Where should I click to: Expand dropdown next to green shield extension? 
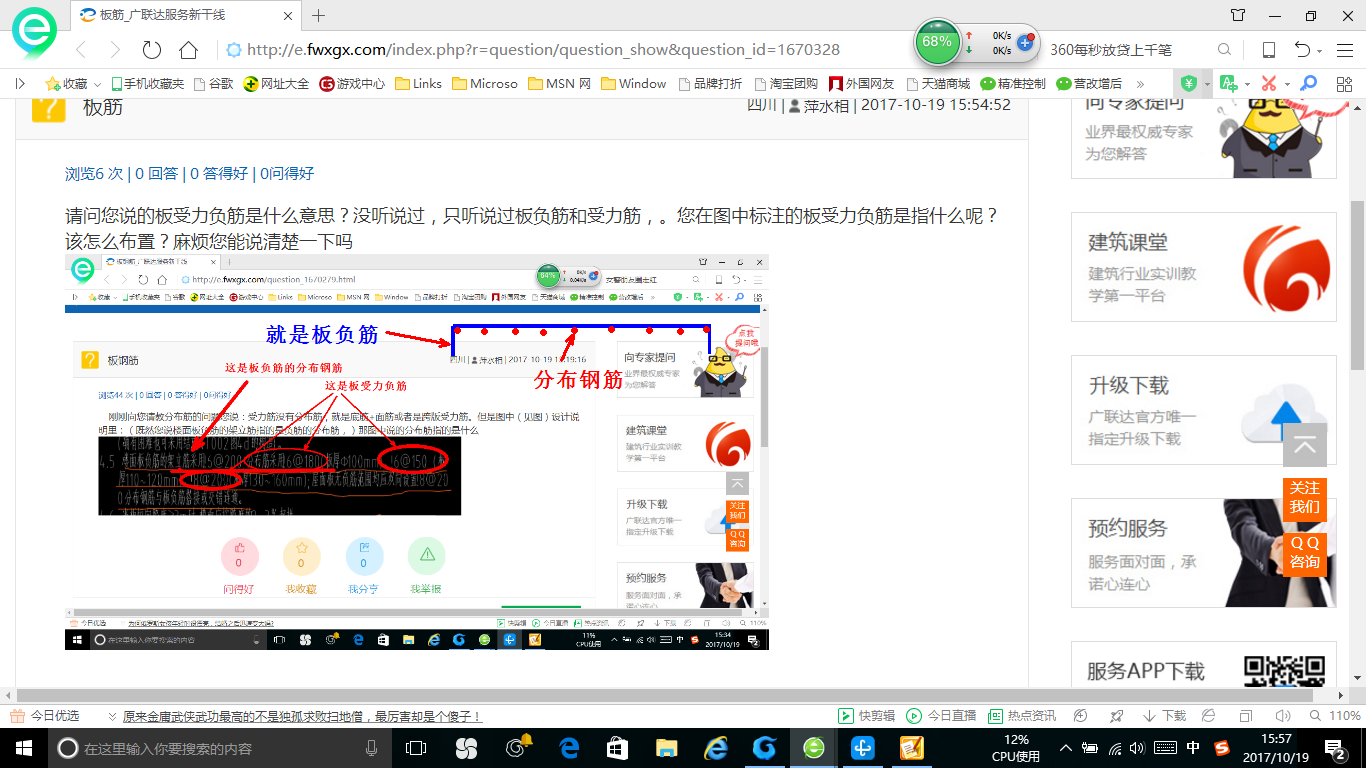click(1207, 84)
